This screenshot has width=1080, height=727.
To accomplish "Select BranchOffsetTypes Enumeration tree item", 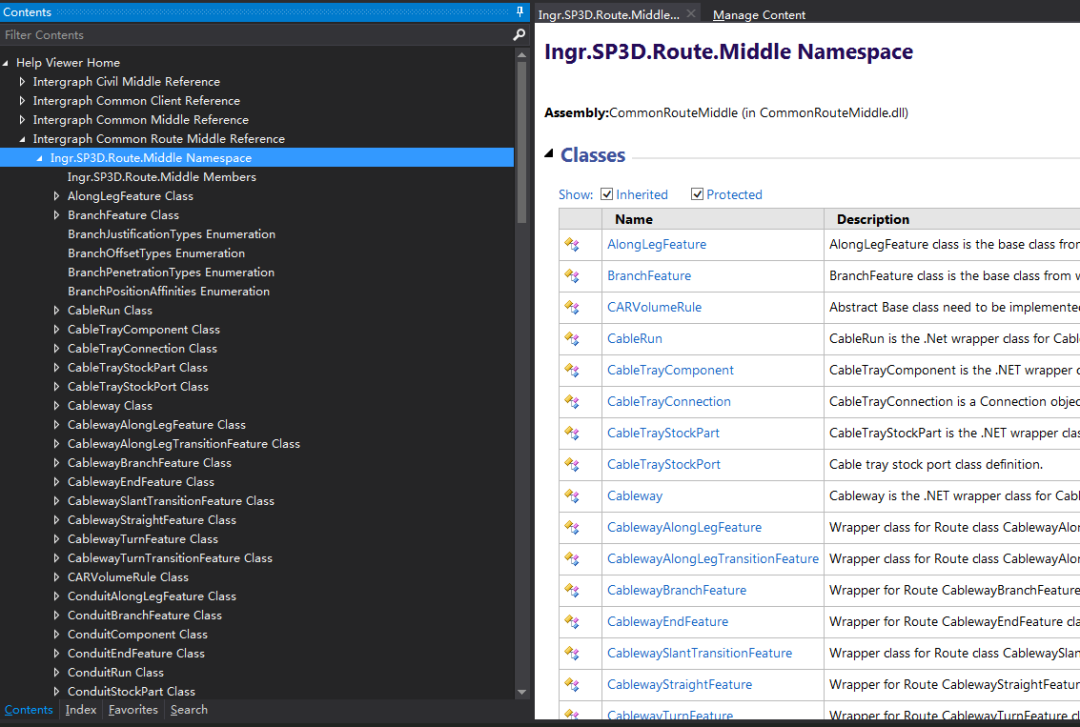I will pyautogui.click(x=156, y=254).
